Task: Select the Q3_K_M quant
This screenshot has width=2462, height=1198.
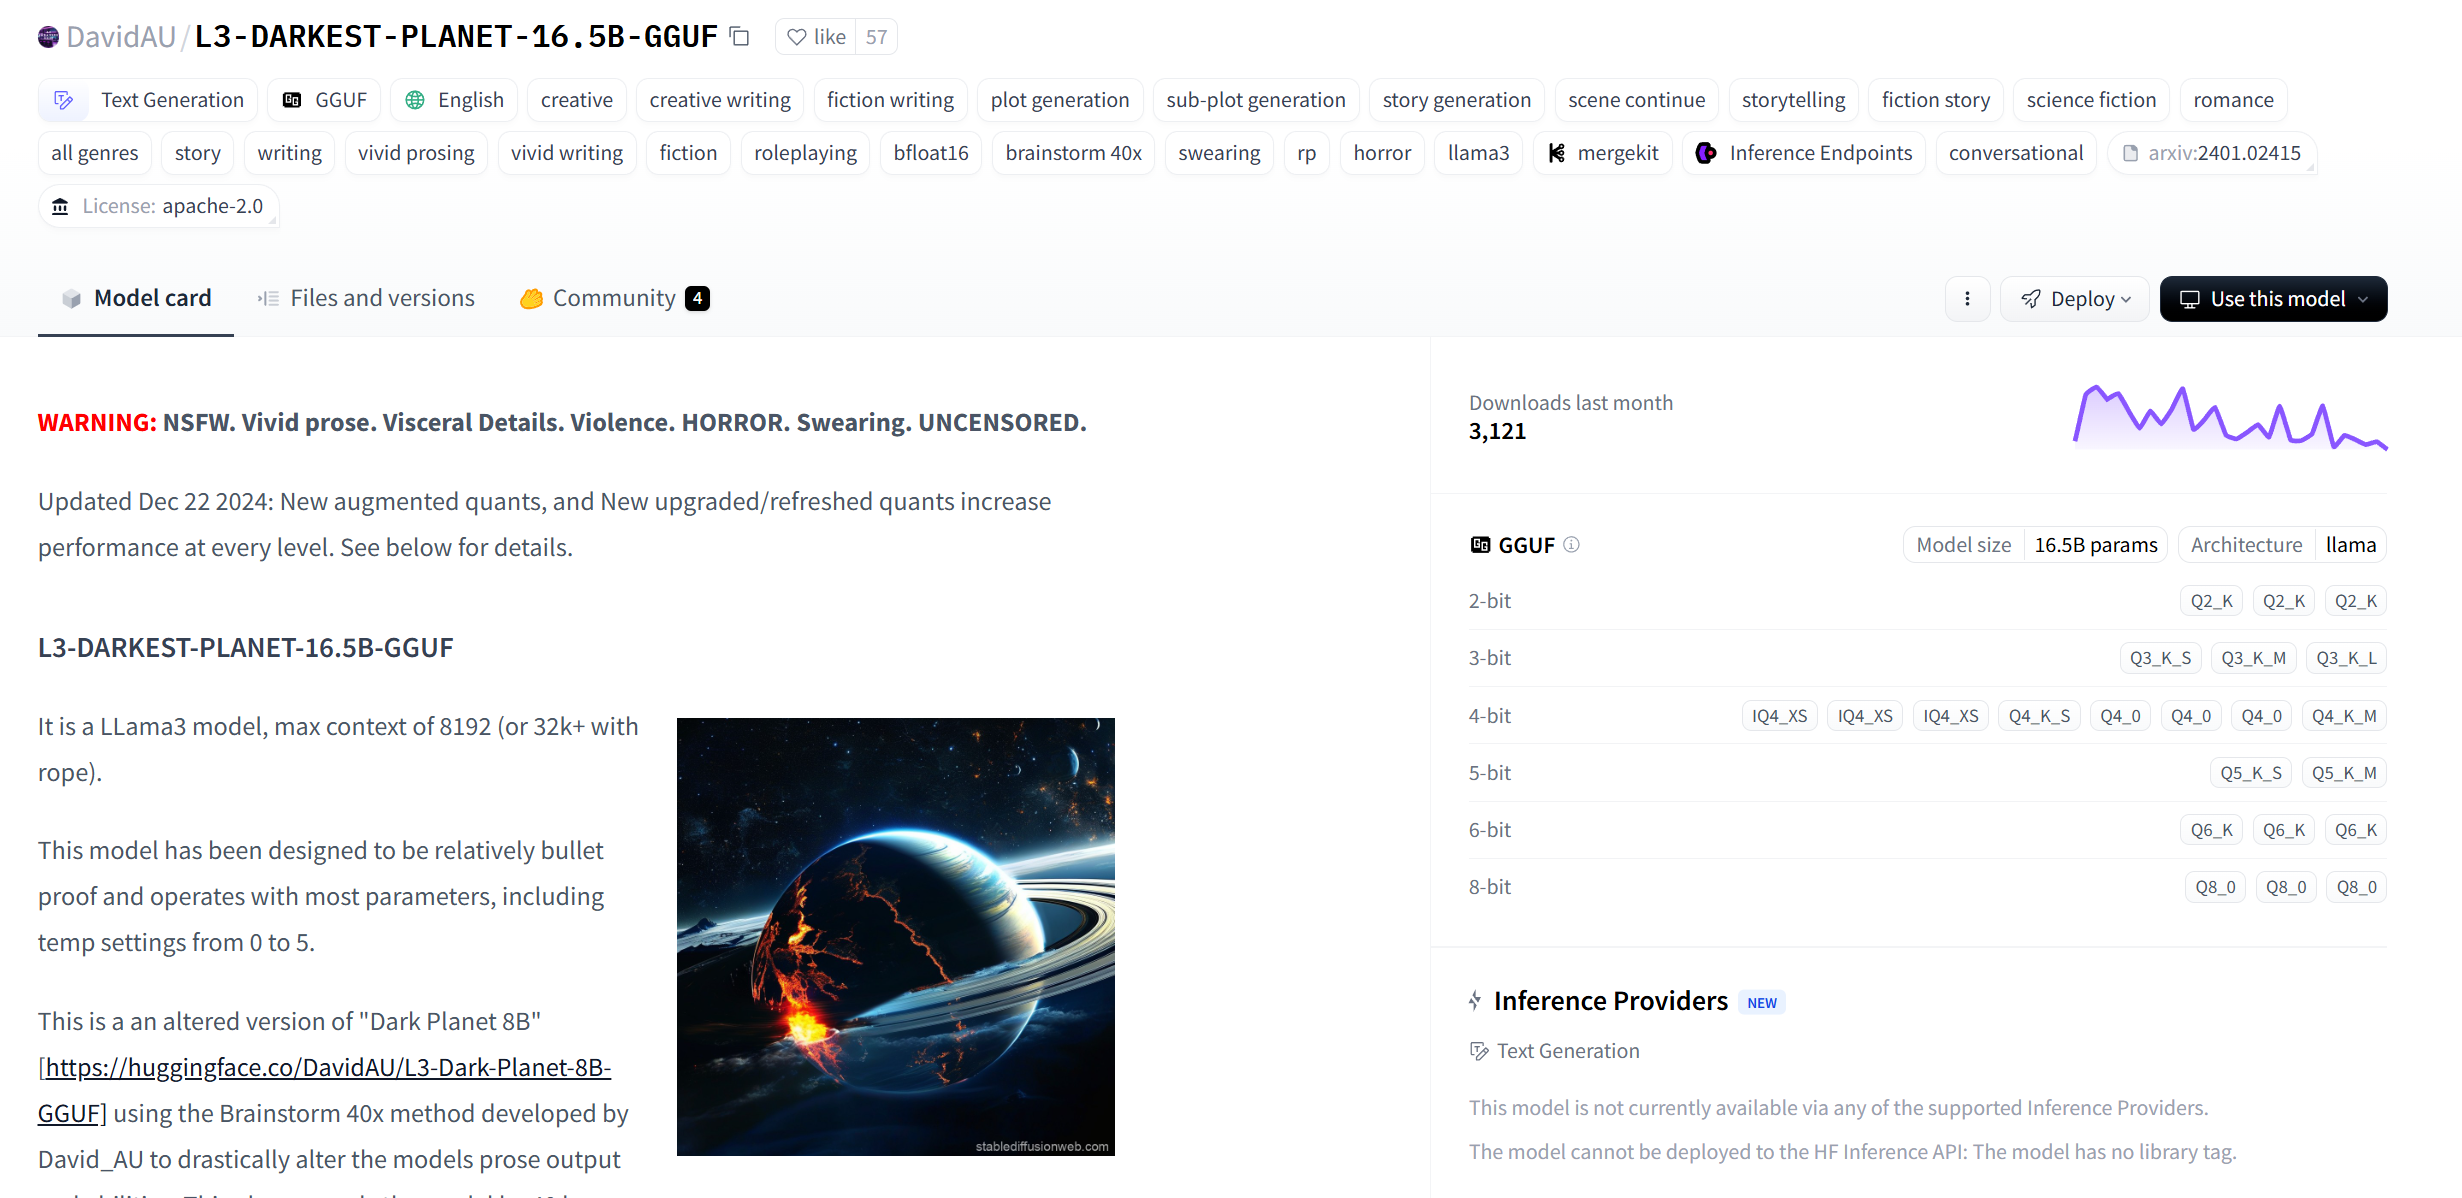Action: (x=2253, y=658)
